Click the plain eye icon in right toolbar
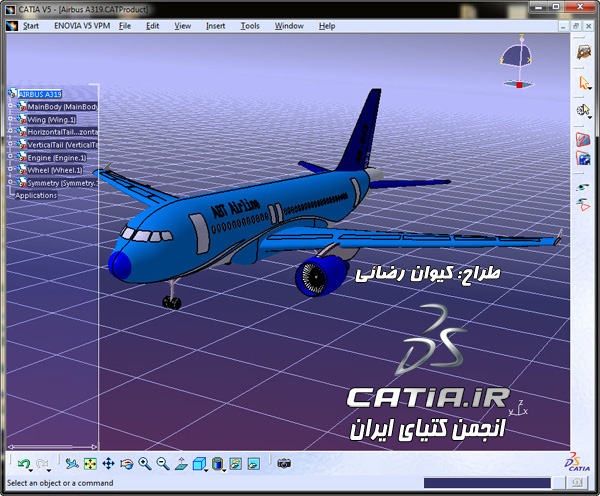 583,187
